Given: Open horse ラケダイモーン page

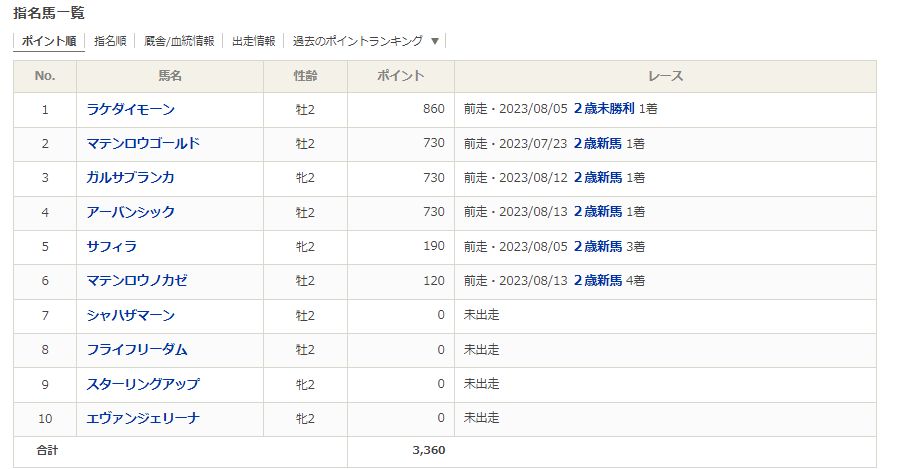Looking at the screenshot, I should click(x=131, y=109).
